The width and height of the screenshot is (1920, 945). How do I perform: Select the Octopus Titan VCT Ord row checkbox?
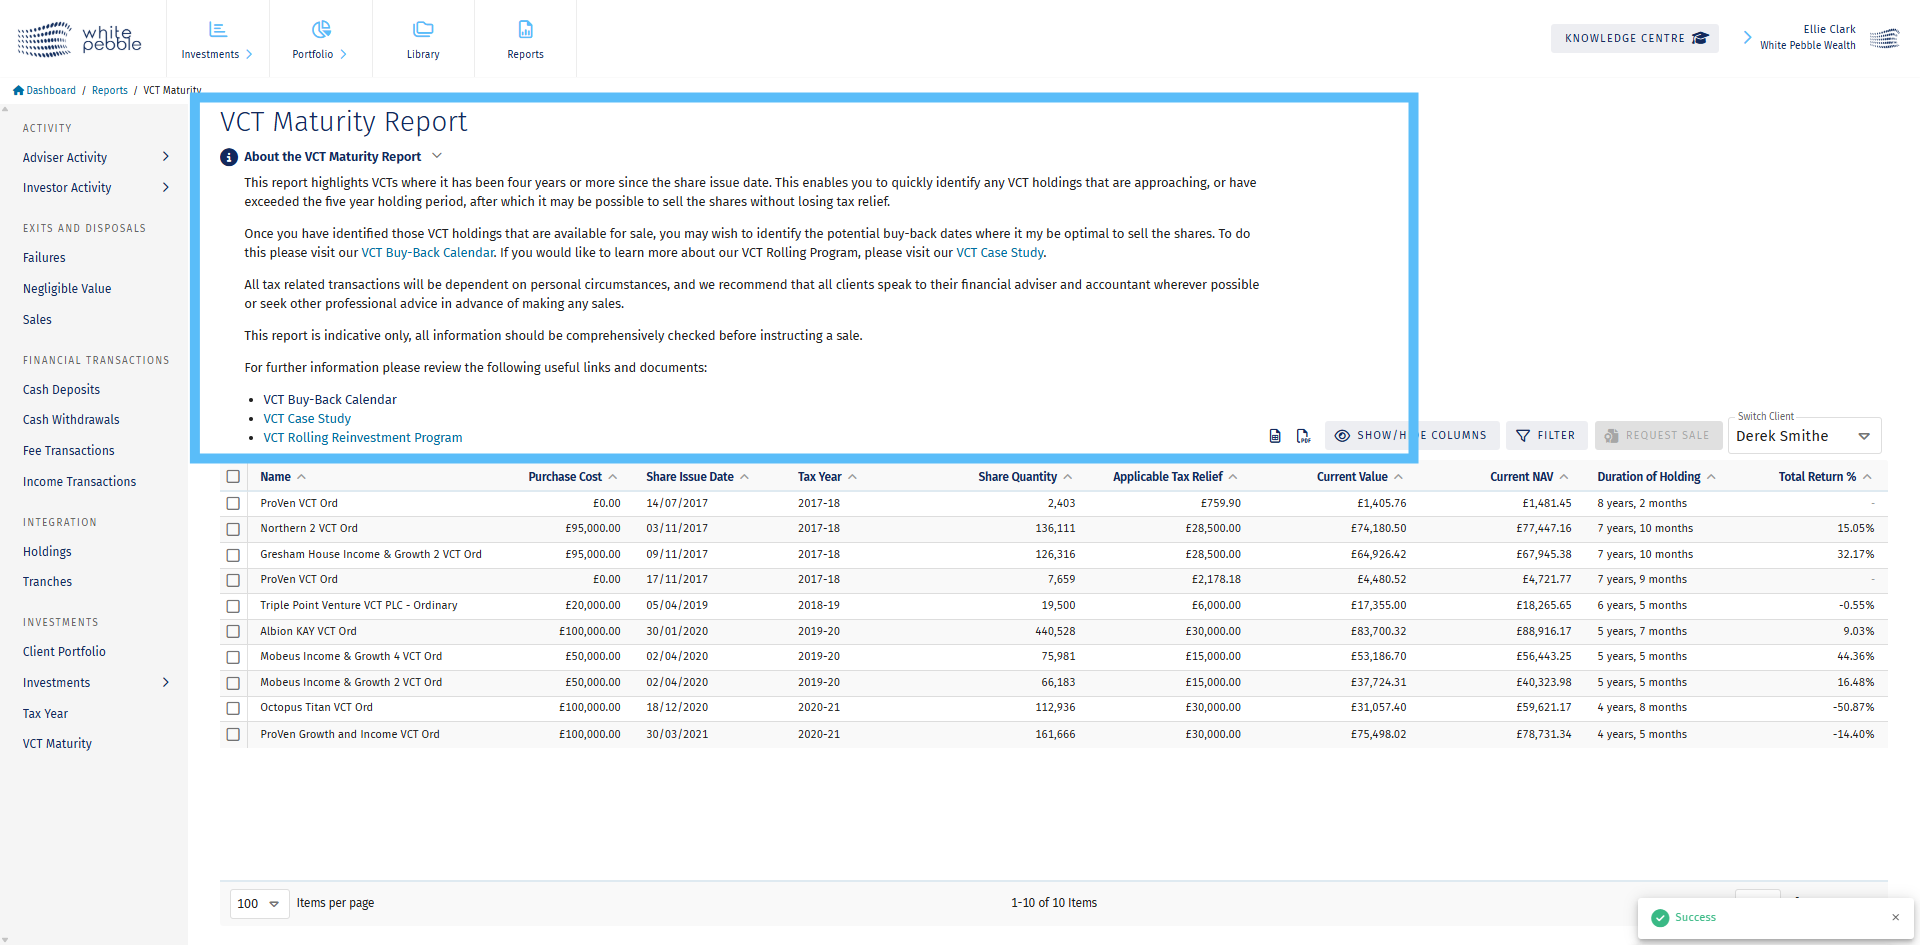233,708
